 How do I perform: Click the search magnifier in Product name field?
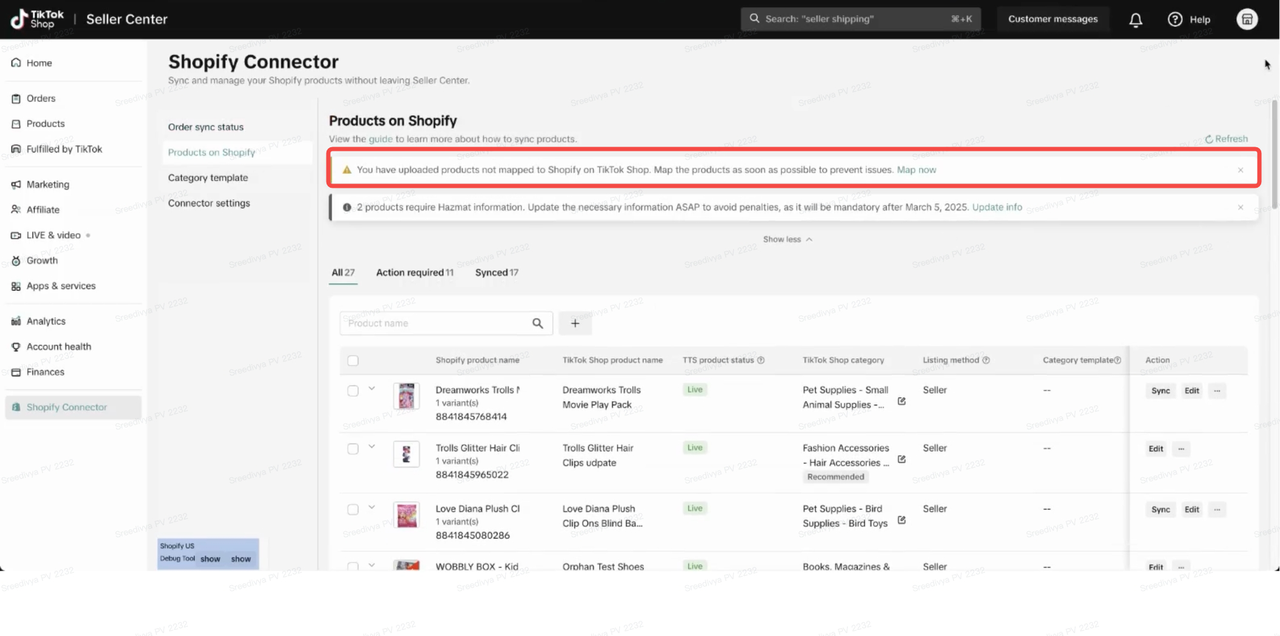[538, 323]
